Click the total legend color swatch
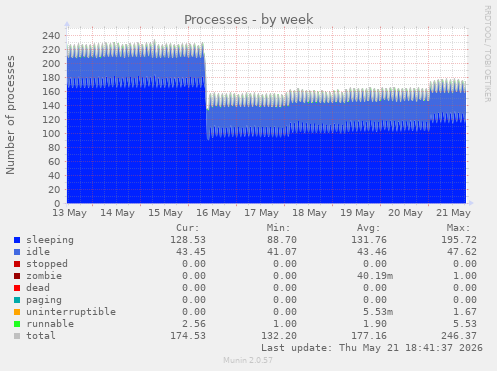Image resolution: width=497 pixels, height=371 pixels. 17,336
